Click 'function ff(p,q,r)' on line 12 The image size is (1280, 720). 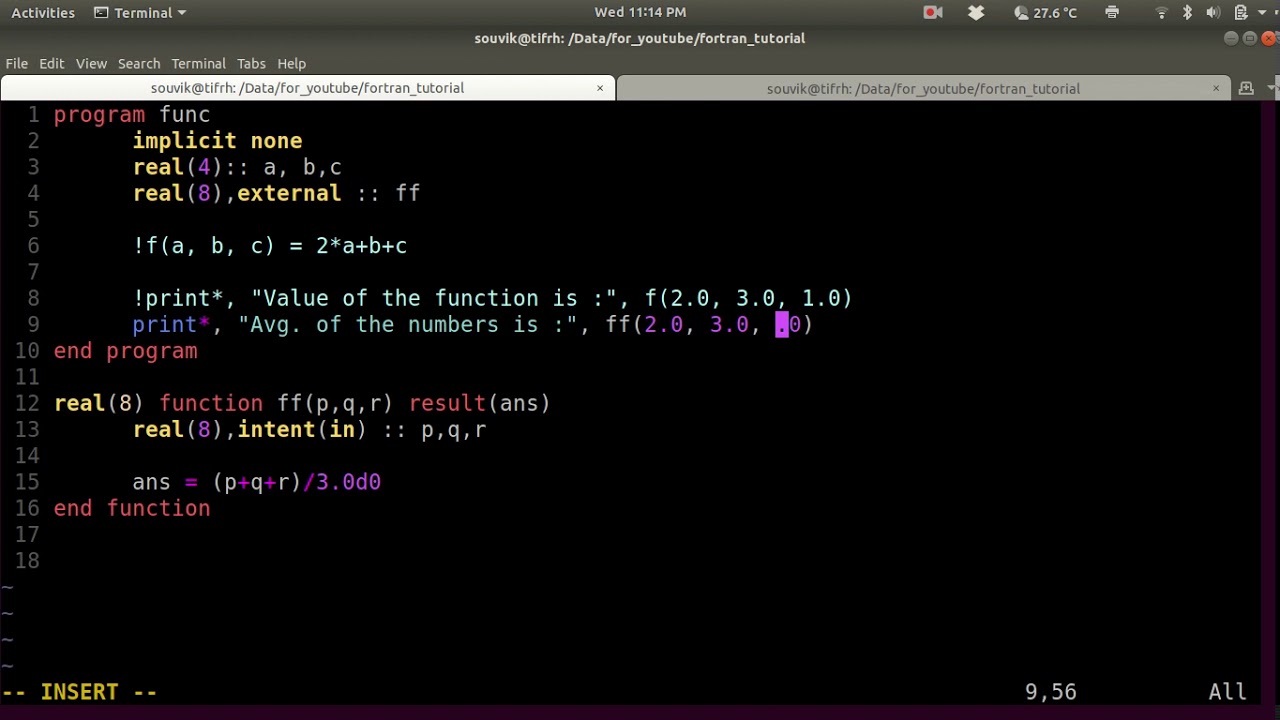276,403
